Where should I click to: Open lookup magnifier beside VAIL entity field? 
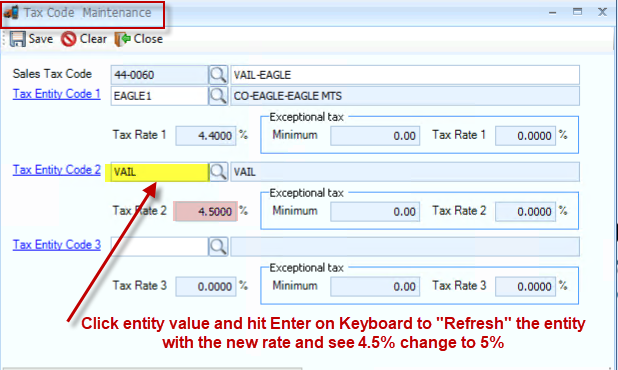tap(218, 172)
